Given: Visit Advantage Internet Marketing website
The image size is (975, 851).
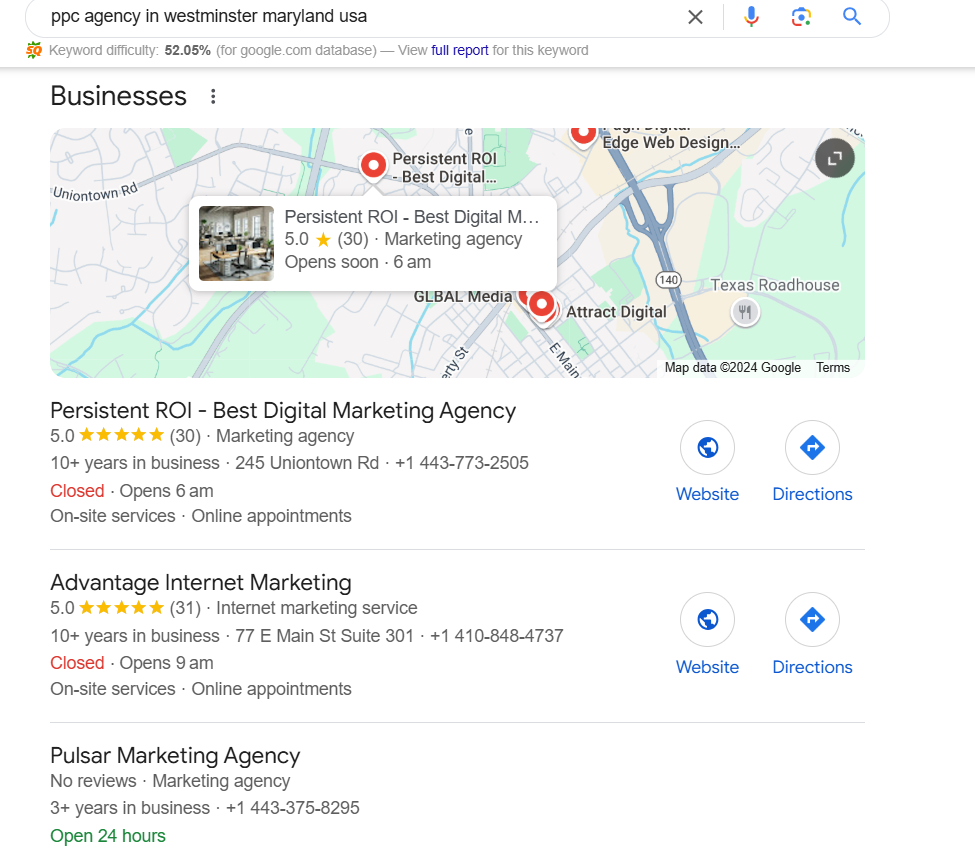Looking at the screenshot, I should (x=708, y=619).
